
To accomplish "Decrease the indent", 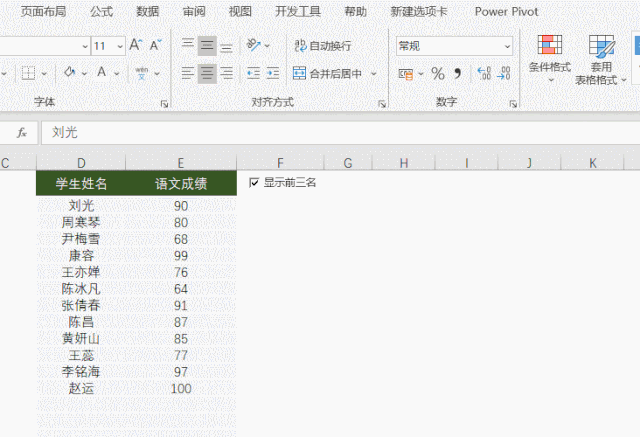I will tap(253, 73).
